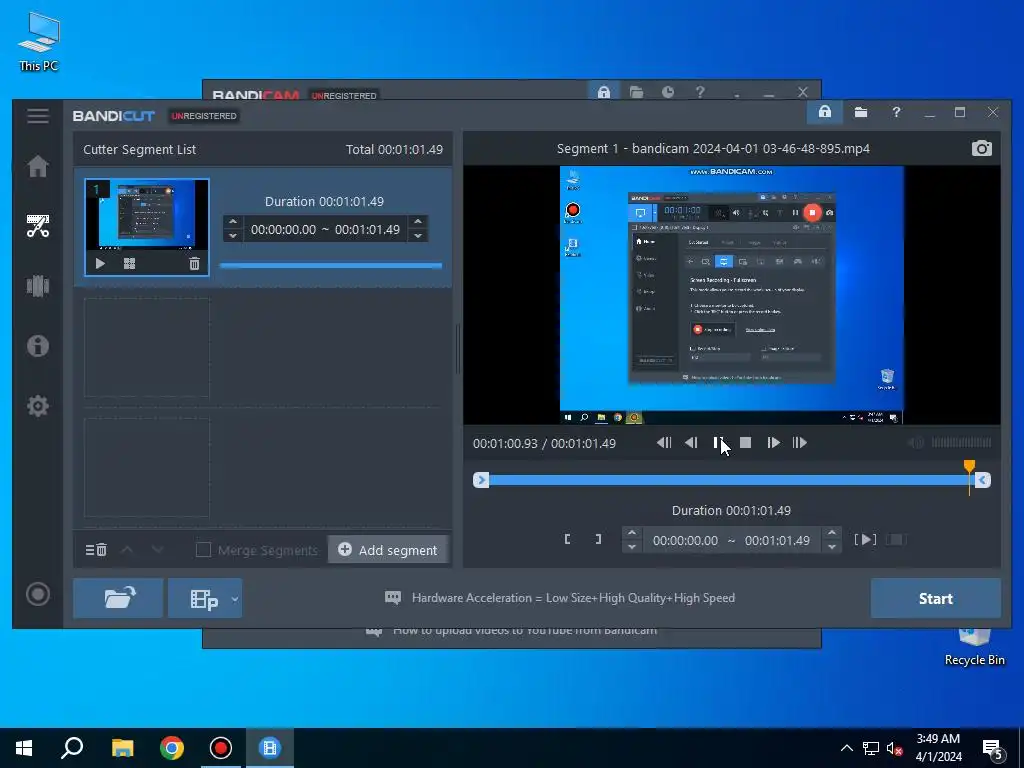Open Settings gear in sidebar
The image size is (1024, 768).
[x=38, y=406]
